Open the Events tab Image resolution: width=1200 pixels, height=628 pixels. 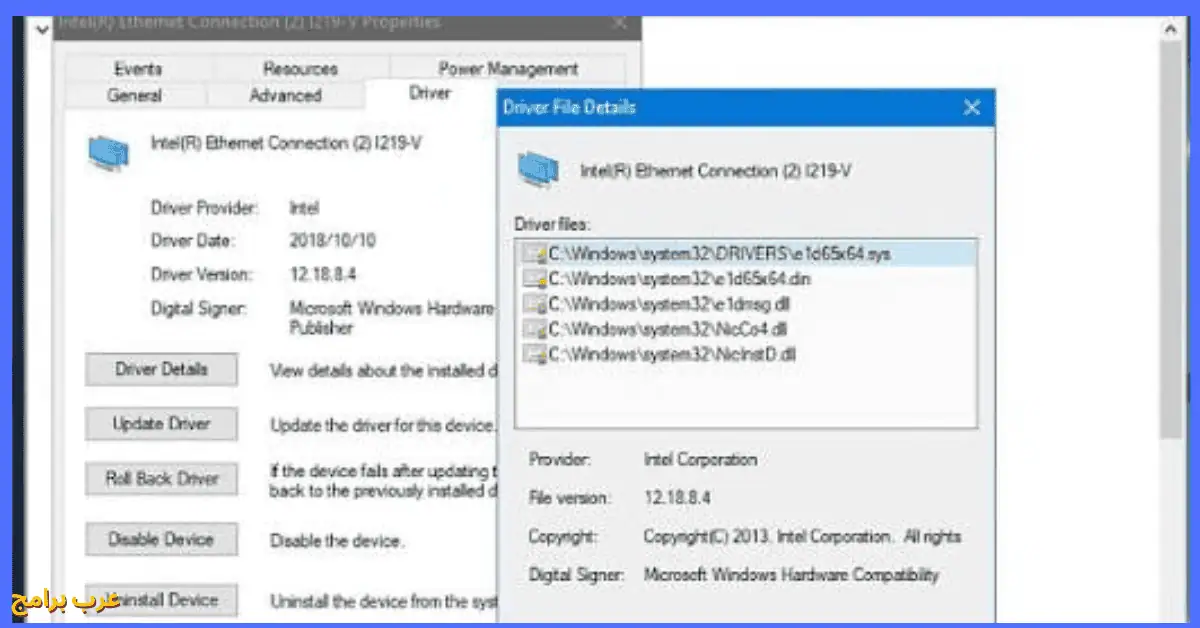138,69
